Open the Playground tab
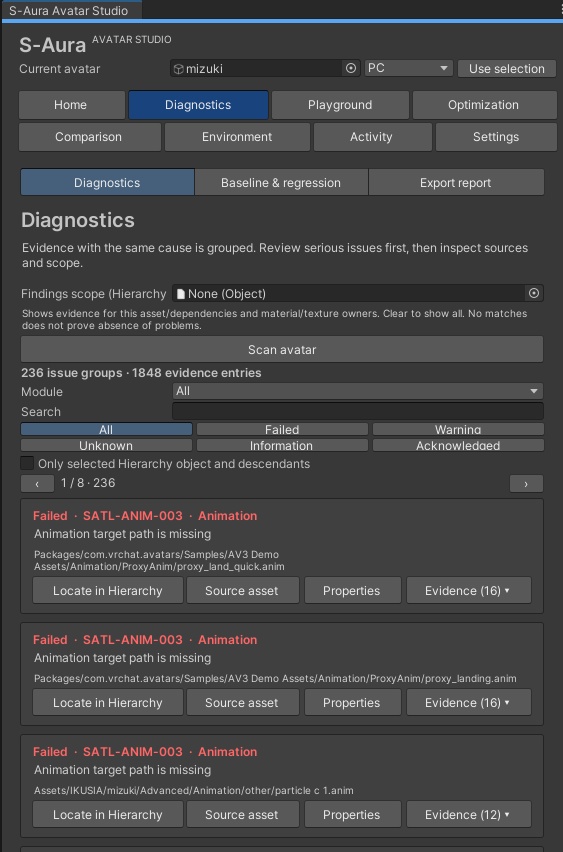 [340, 105]
